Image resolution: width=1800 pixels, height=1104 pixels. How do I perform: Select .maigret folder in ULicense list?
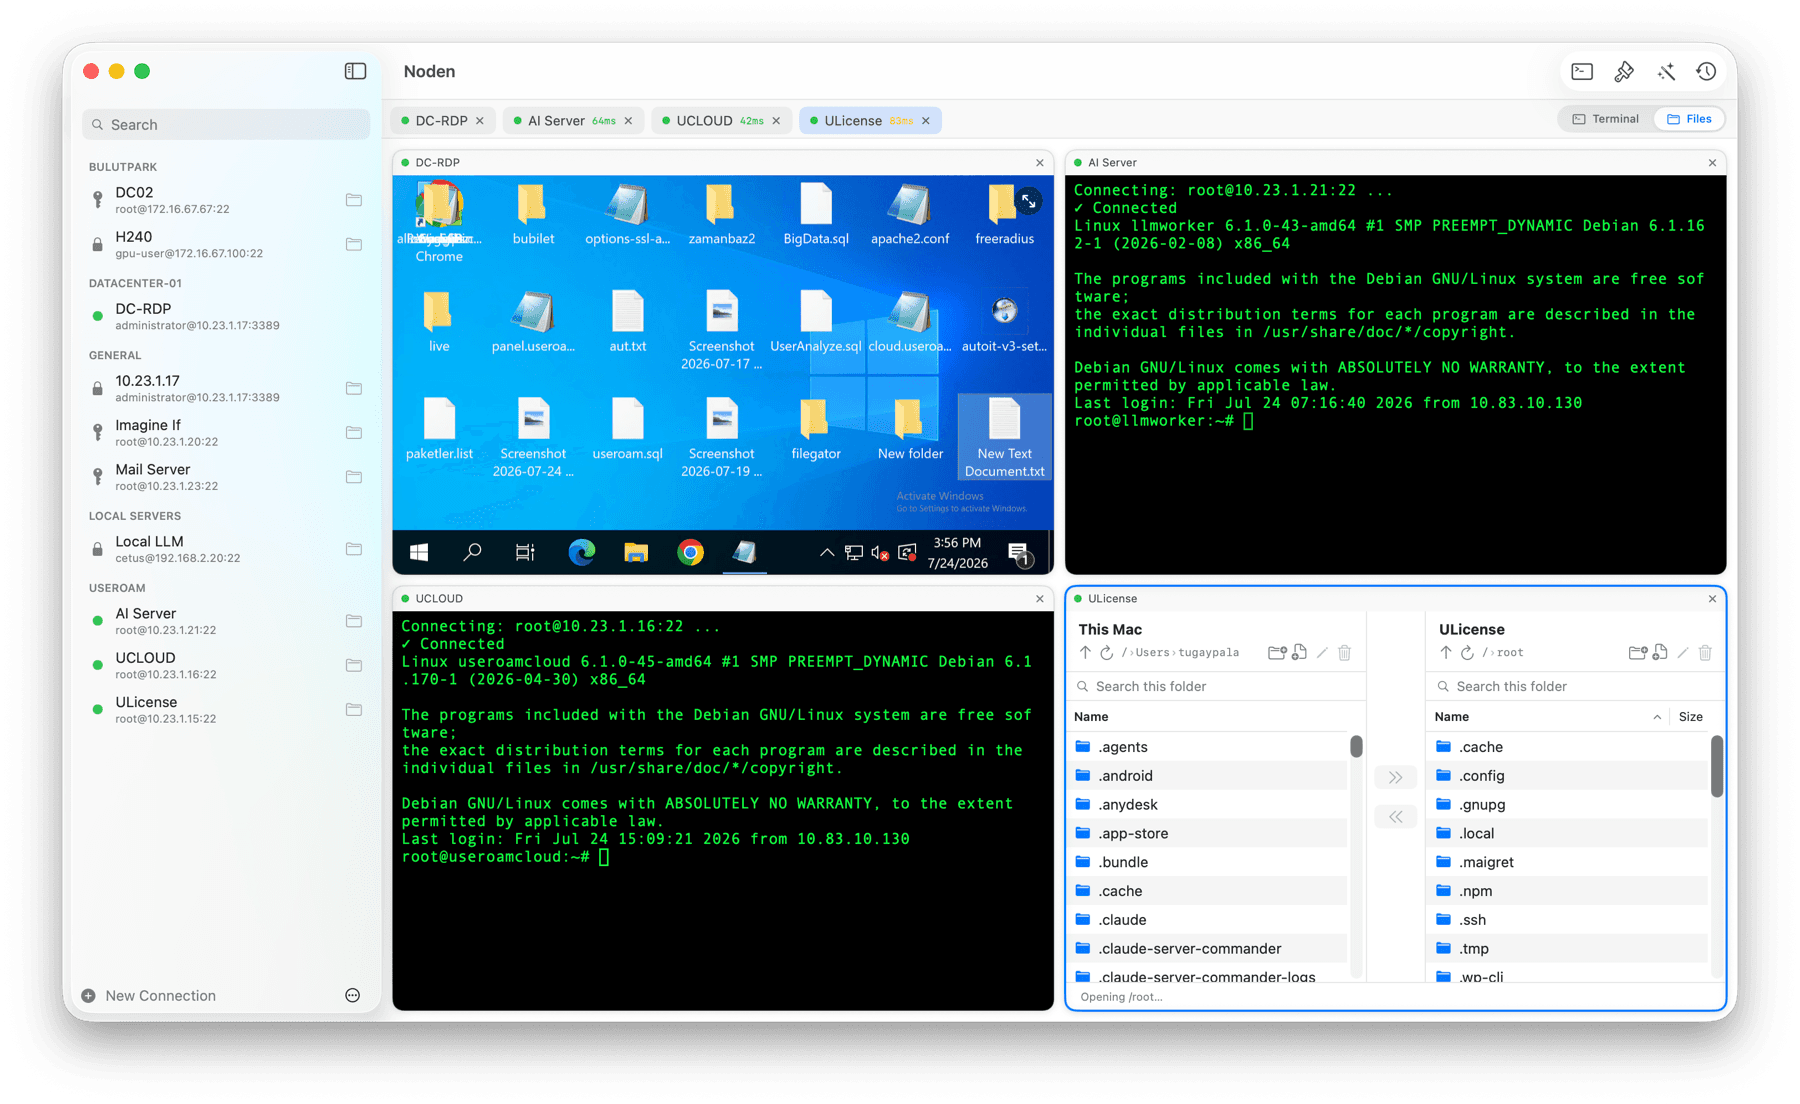[1569, 862]
